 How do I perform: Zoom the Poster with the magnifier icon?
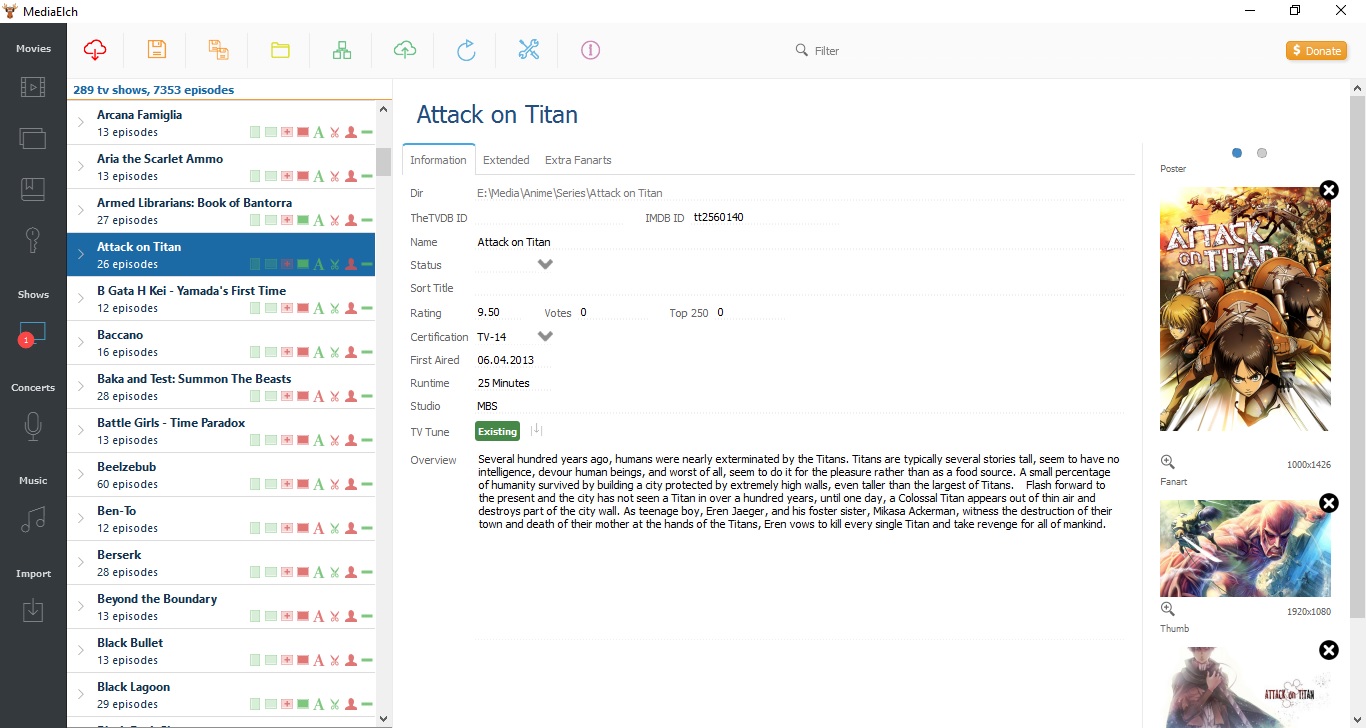point(1167,462)
